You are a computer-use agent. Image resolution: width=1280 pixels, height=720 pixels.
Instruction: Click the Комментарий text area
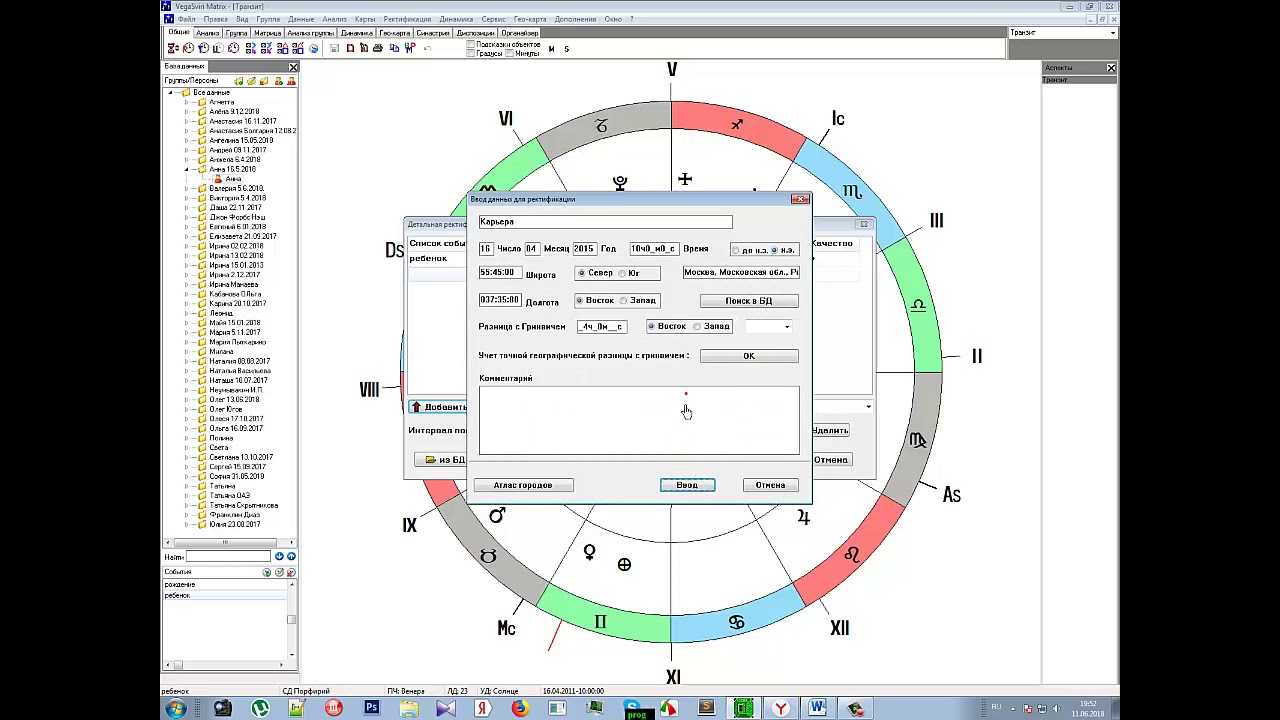click(x=639, y=420)
